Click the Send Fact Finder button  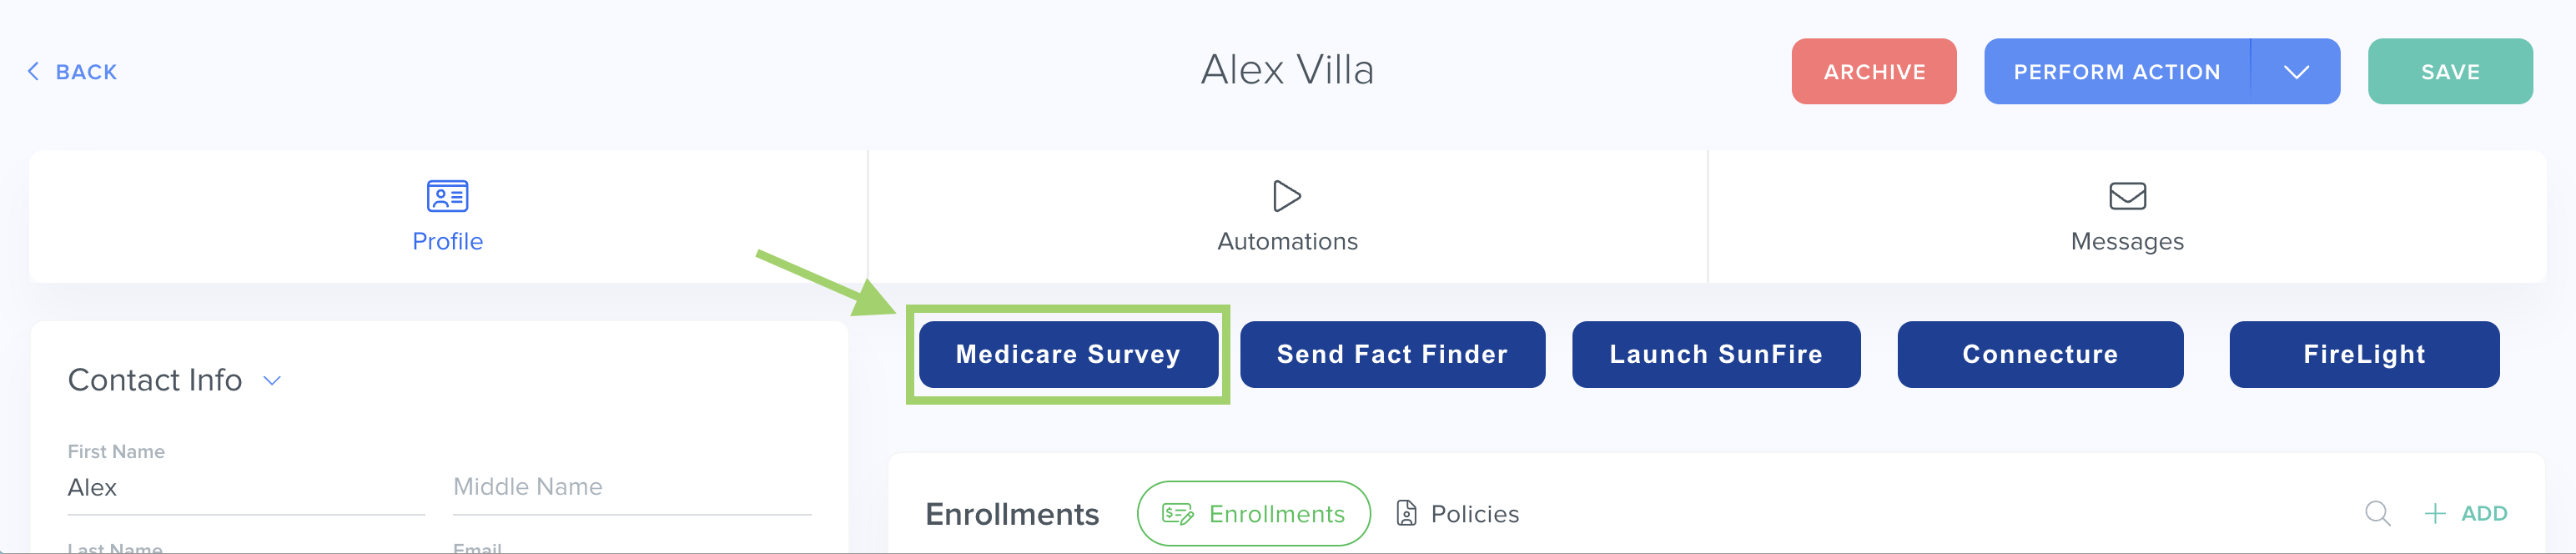pyautogui.click(x=1392, y=354)
